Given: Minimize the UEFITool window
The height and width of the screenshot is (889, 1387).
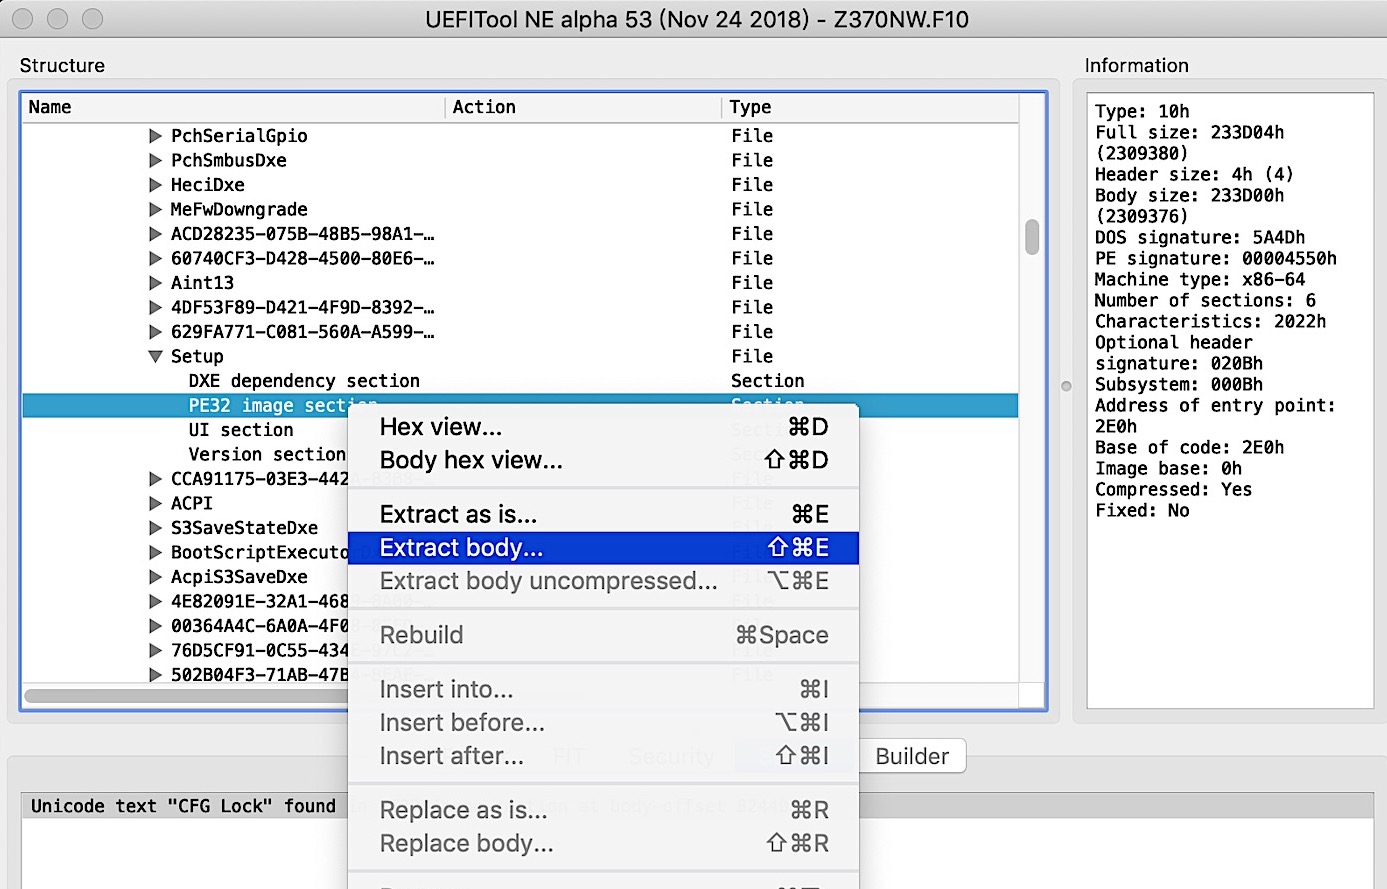Looking at the screenshot, I should pyautogui.click(x=58, y=18).
